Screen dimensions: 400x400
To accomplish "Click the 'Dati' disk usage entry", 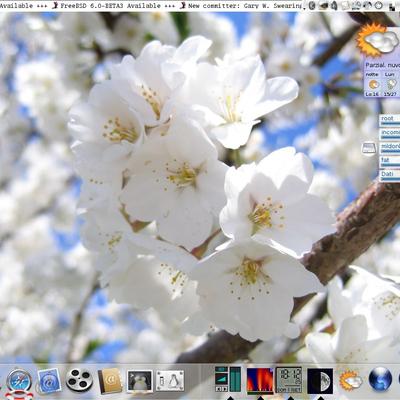I will tap(390, 176).
